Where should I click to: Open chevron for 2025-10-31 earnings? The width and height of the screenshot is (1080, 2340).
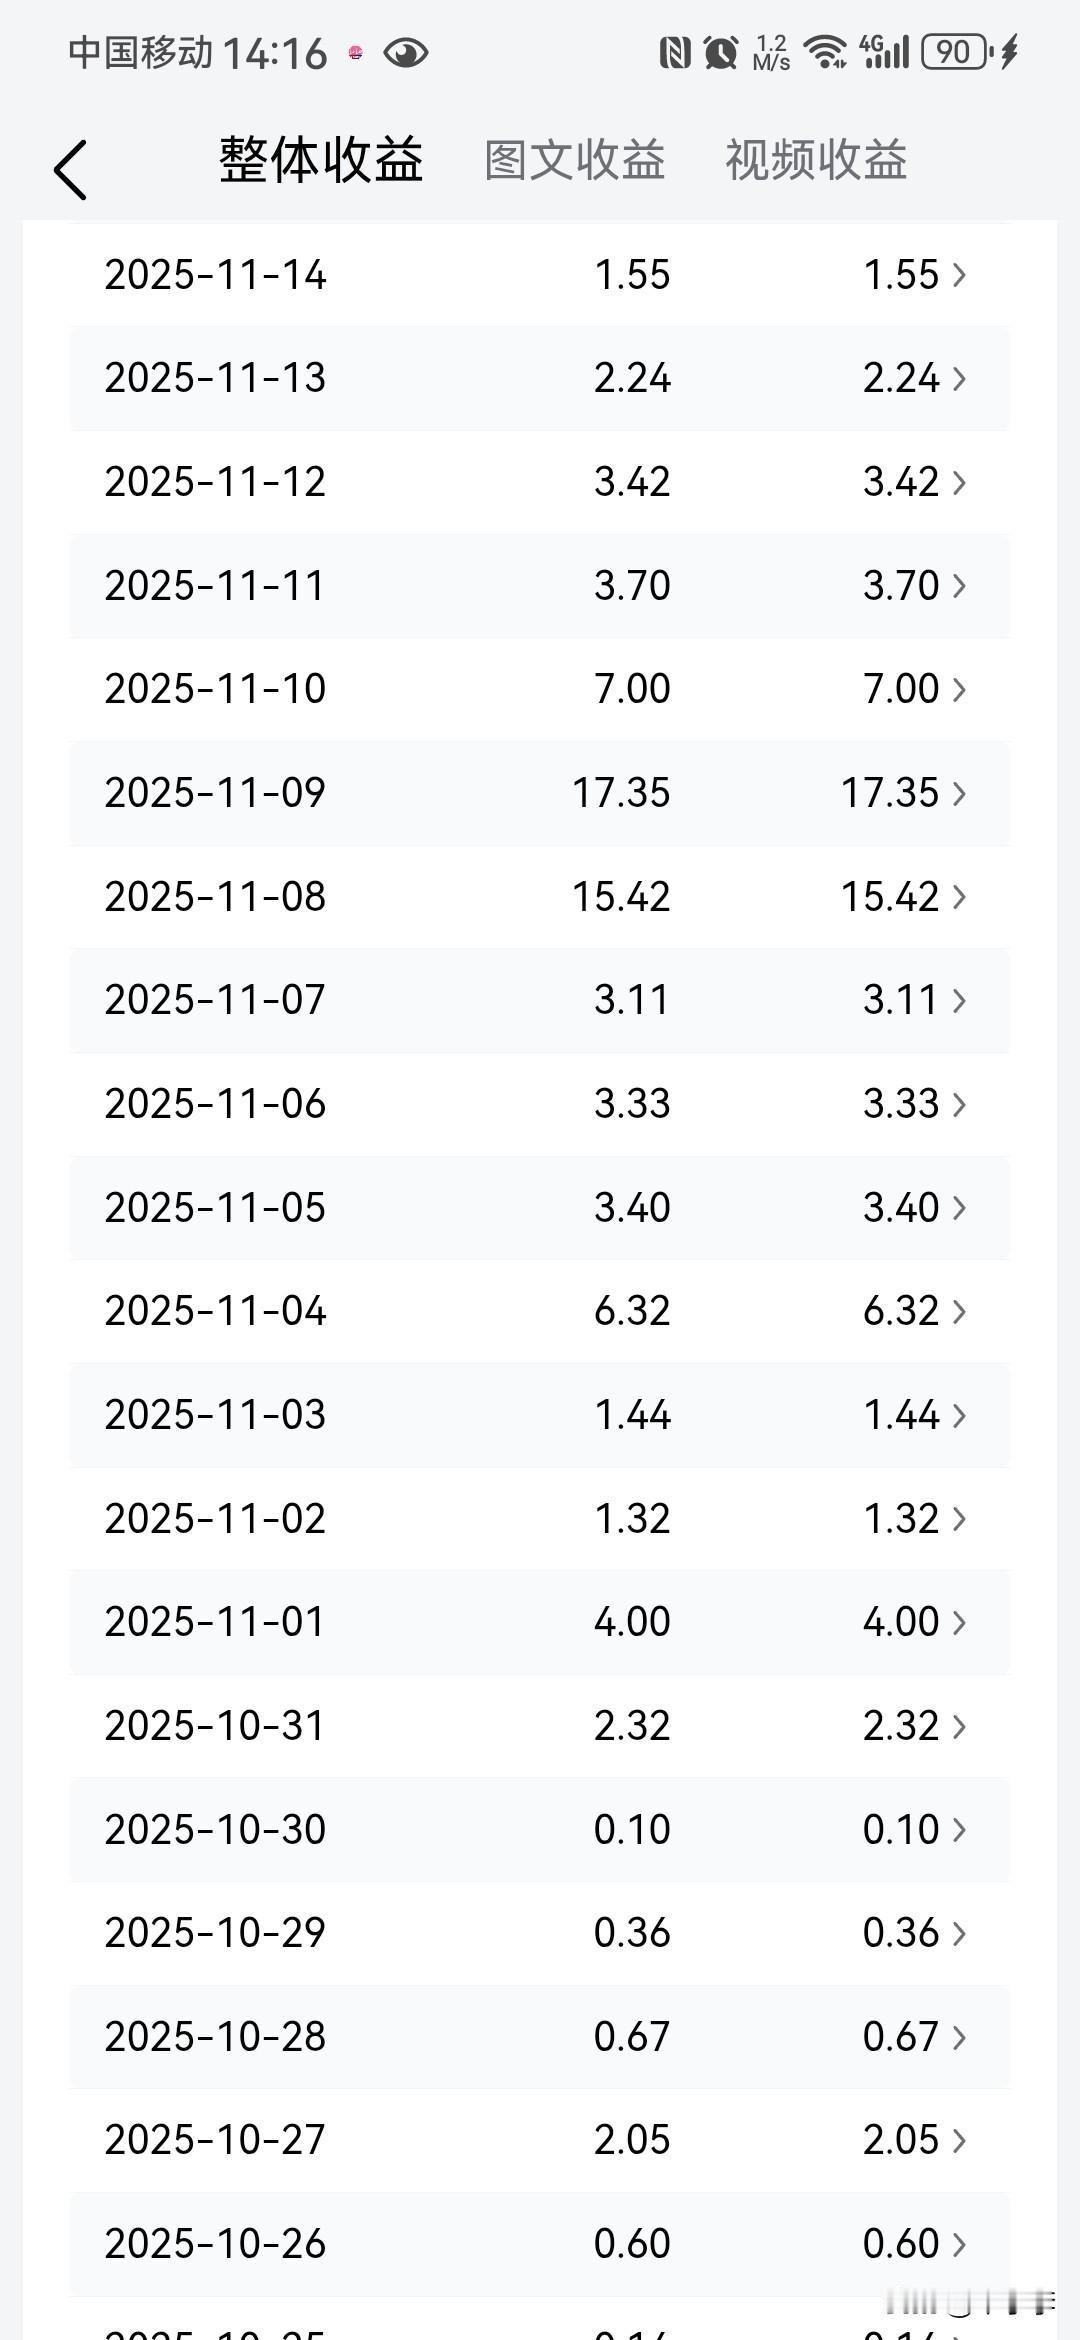[x=959, y=1726]
